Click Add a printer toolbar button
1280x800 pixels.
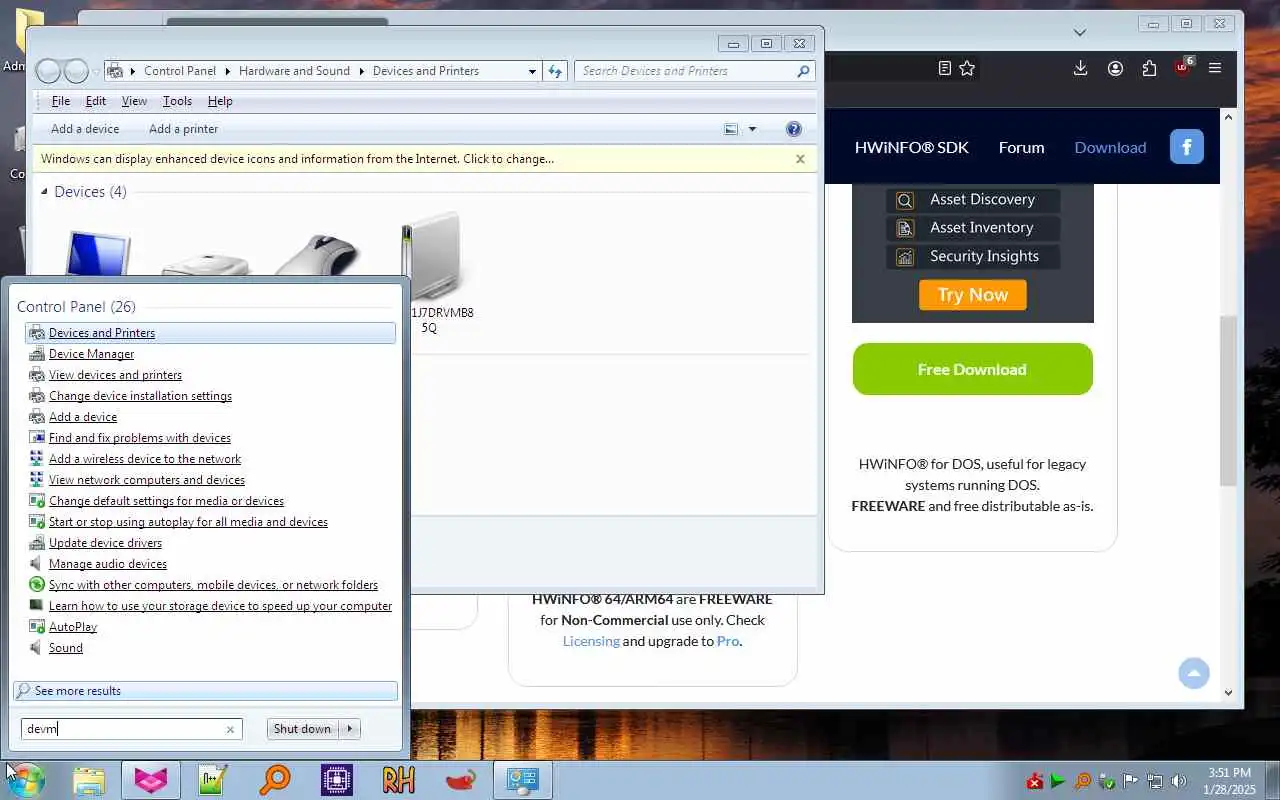click(x=183, y=129)
